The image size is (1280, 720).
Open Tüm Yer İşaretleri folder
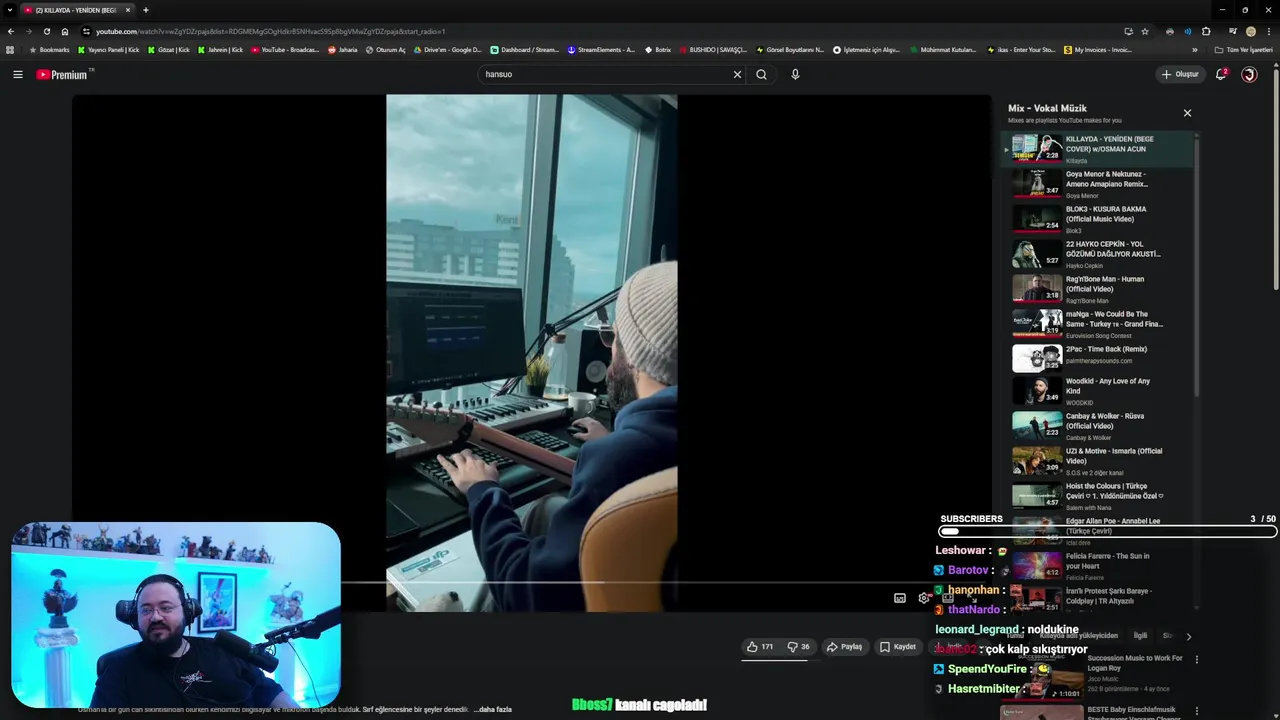tap(1244, 50)
